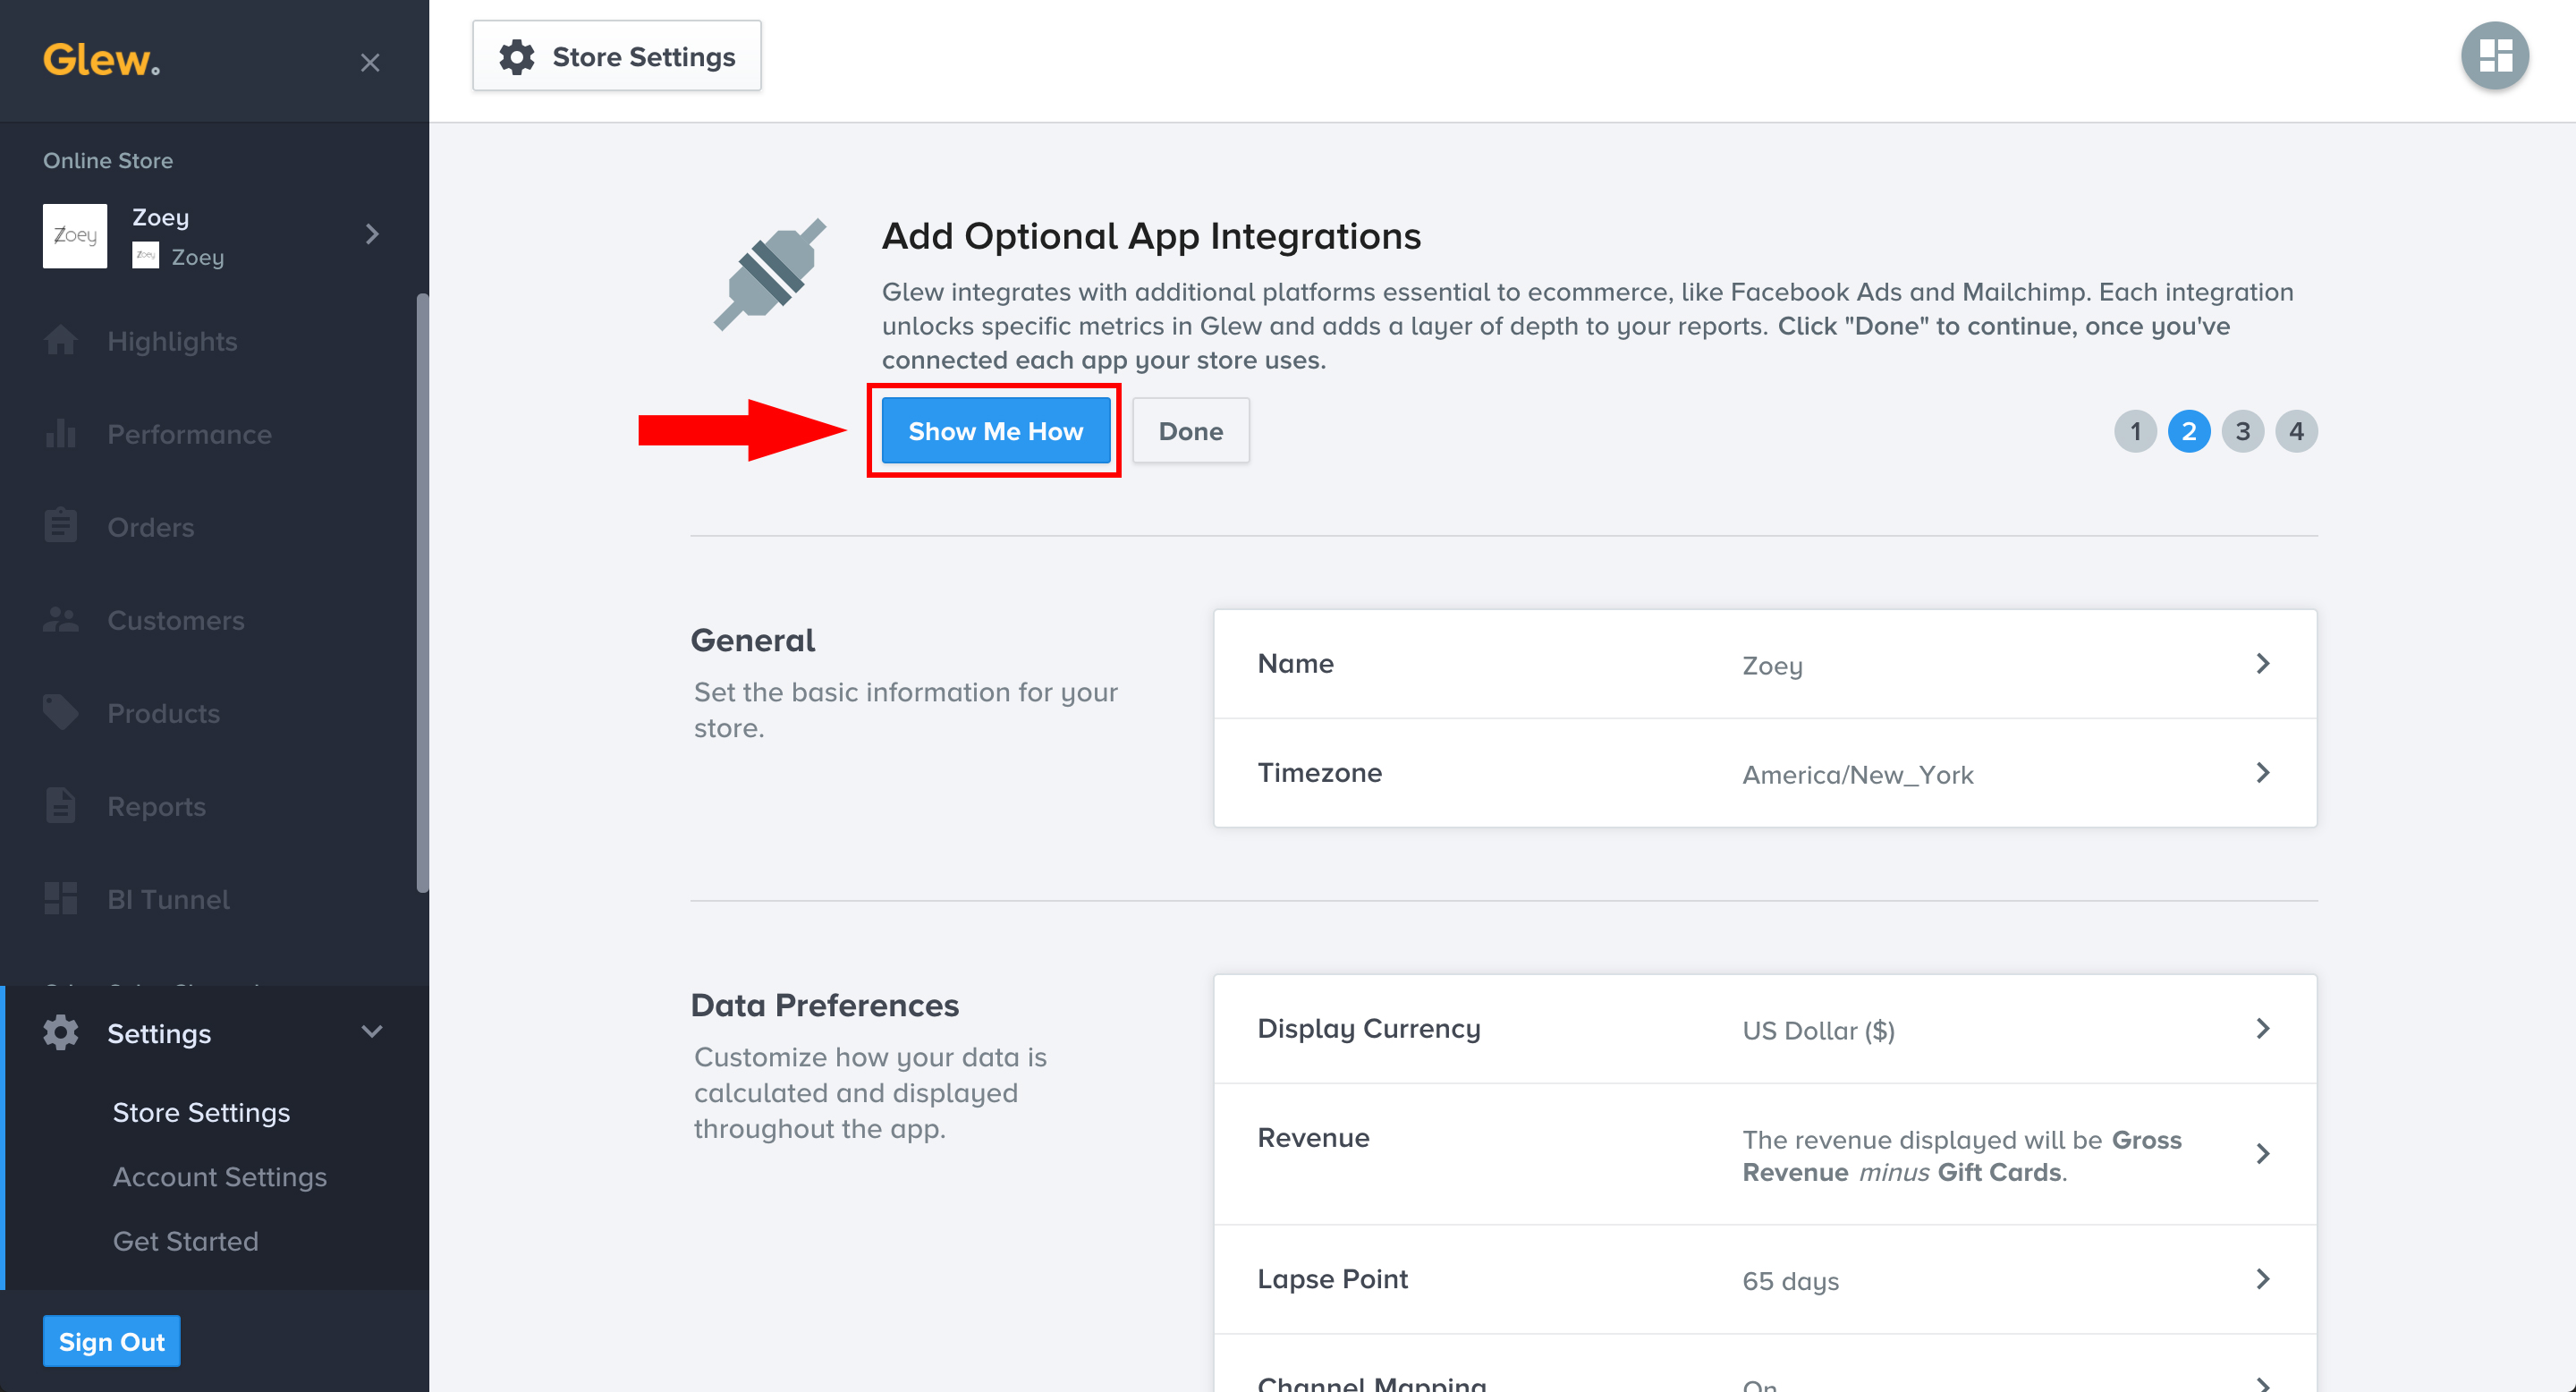Open Performance via bar chart icon

point(60,434)
